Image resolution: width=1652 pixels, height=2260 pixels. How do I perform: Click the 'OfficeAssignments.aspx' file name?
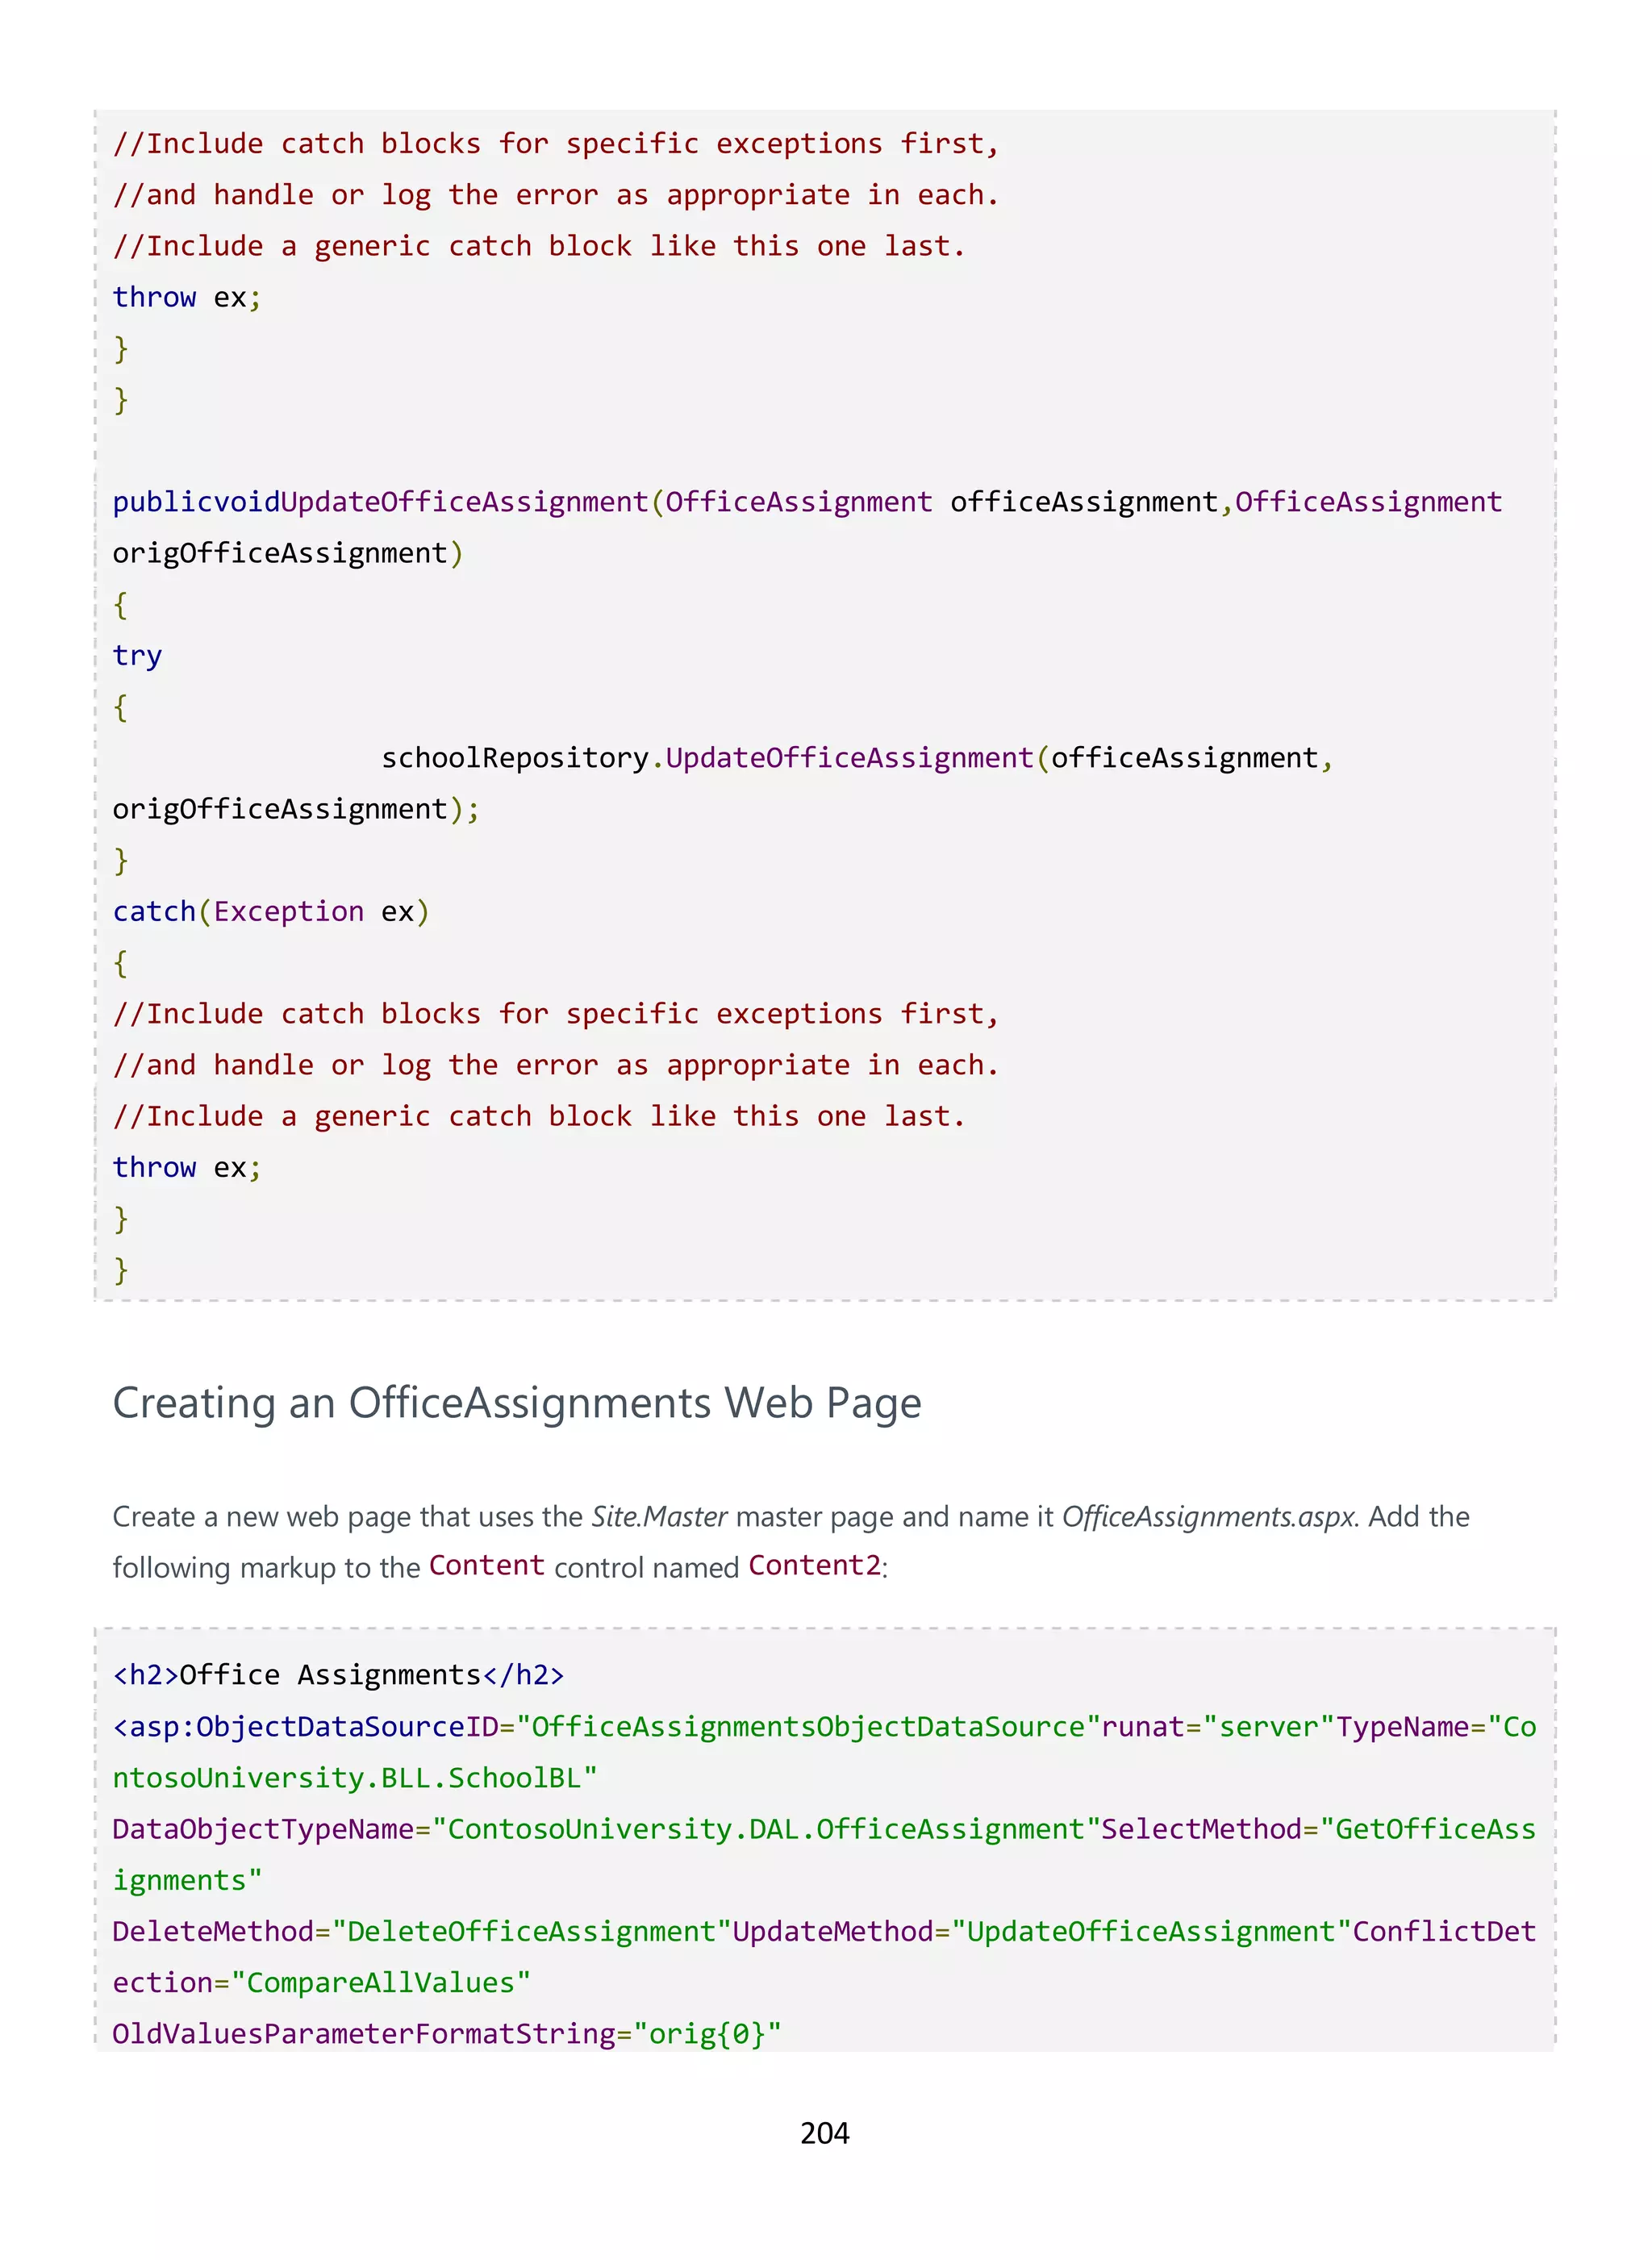click(x=1207, y=1517)
